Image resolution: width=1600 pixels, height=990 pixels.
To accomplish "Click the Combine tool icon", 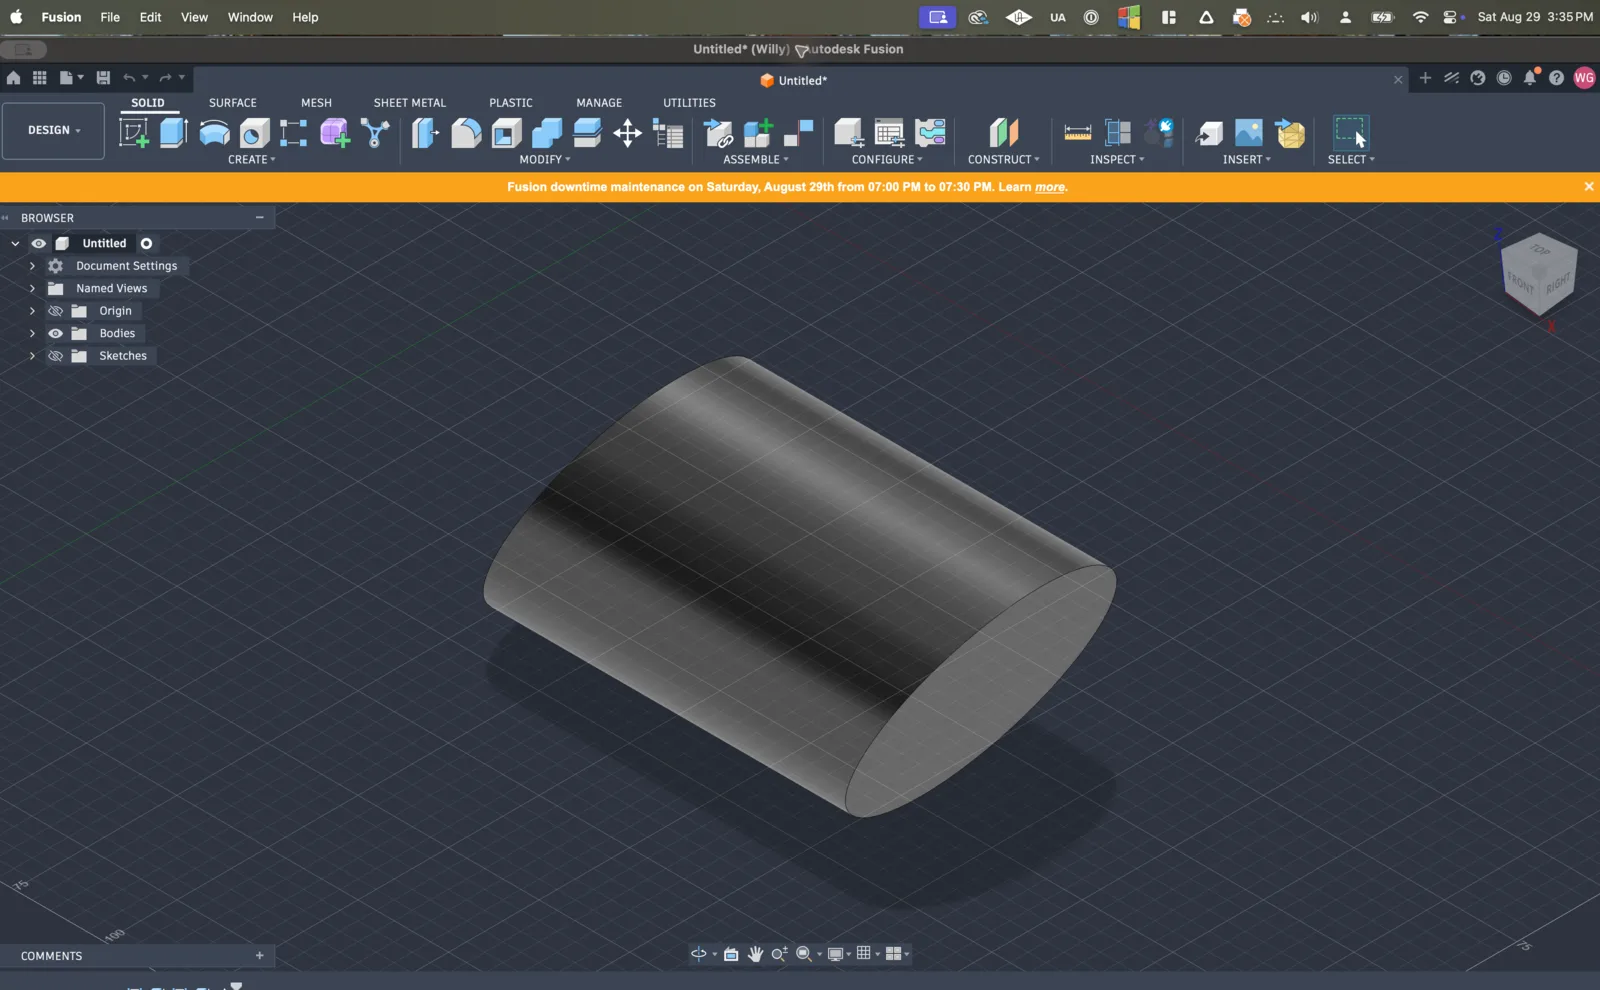I will pyautogui.click(x=547, y=132).
